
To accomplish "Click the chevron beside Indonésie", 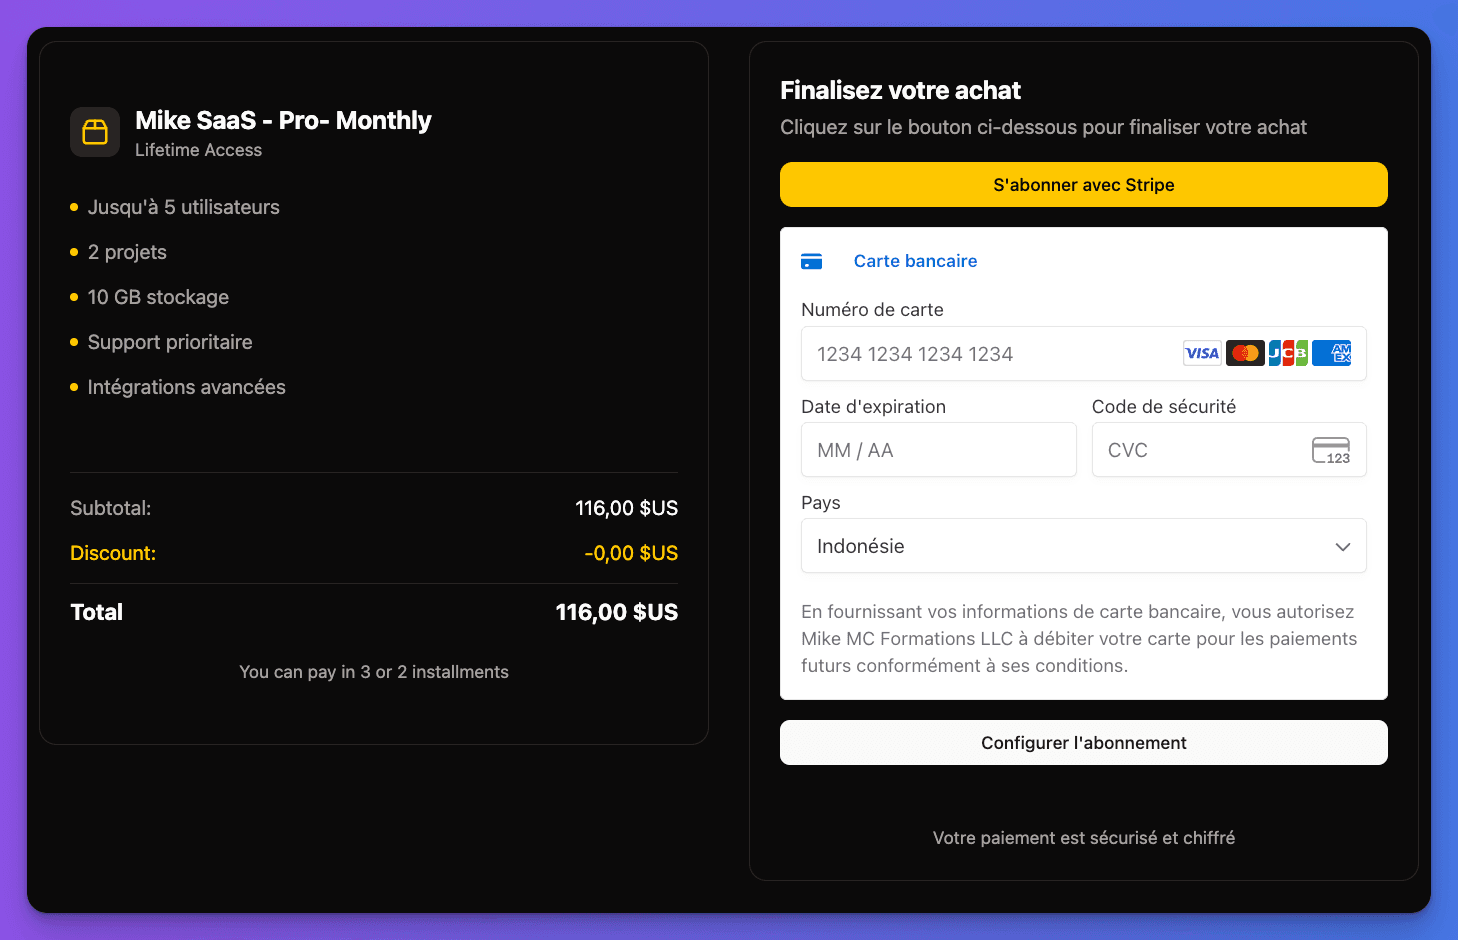I will [x=1343, y=546].
